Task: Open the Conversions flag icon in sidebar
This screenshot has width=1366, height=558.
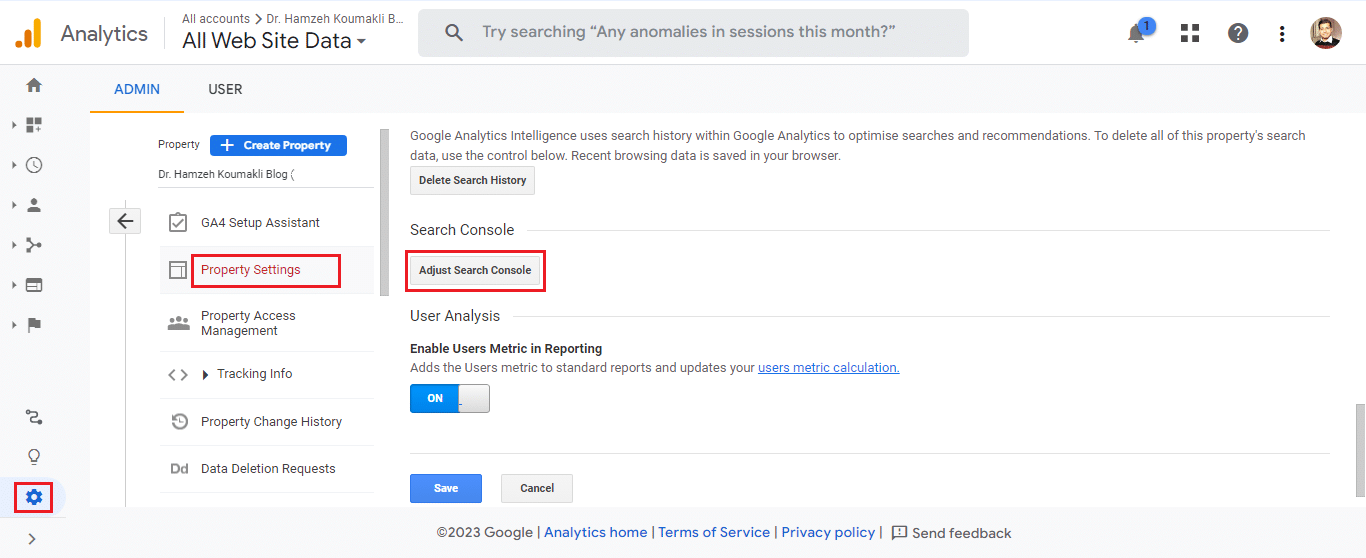Action: [x=34, y=325]
